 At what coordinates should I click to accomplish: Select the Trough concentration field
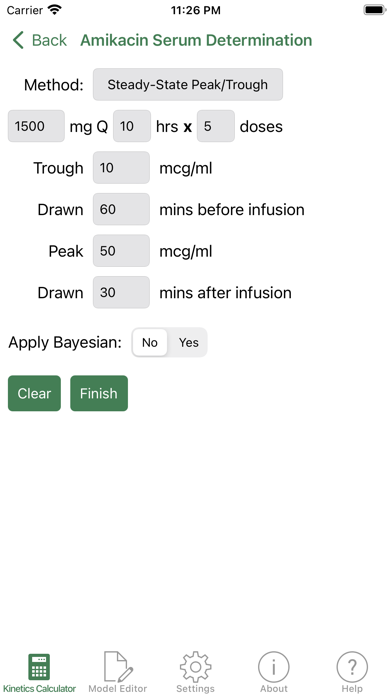(x=121, y=168)
